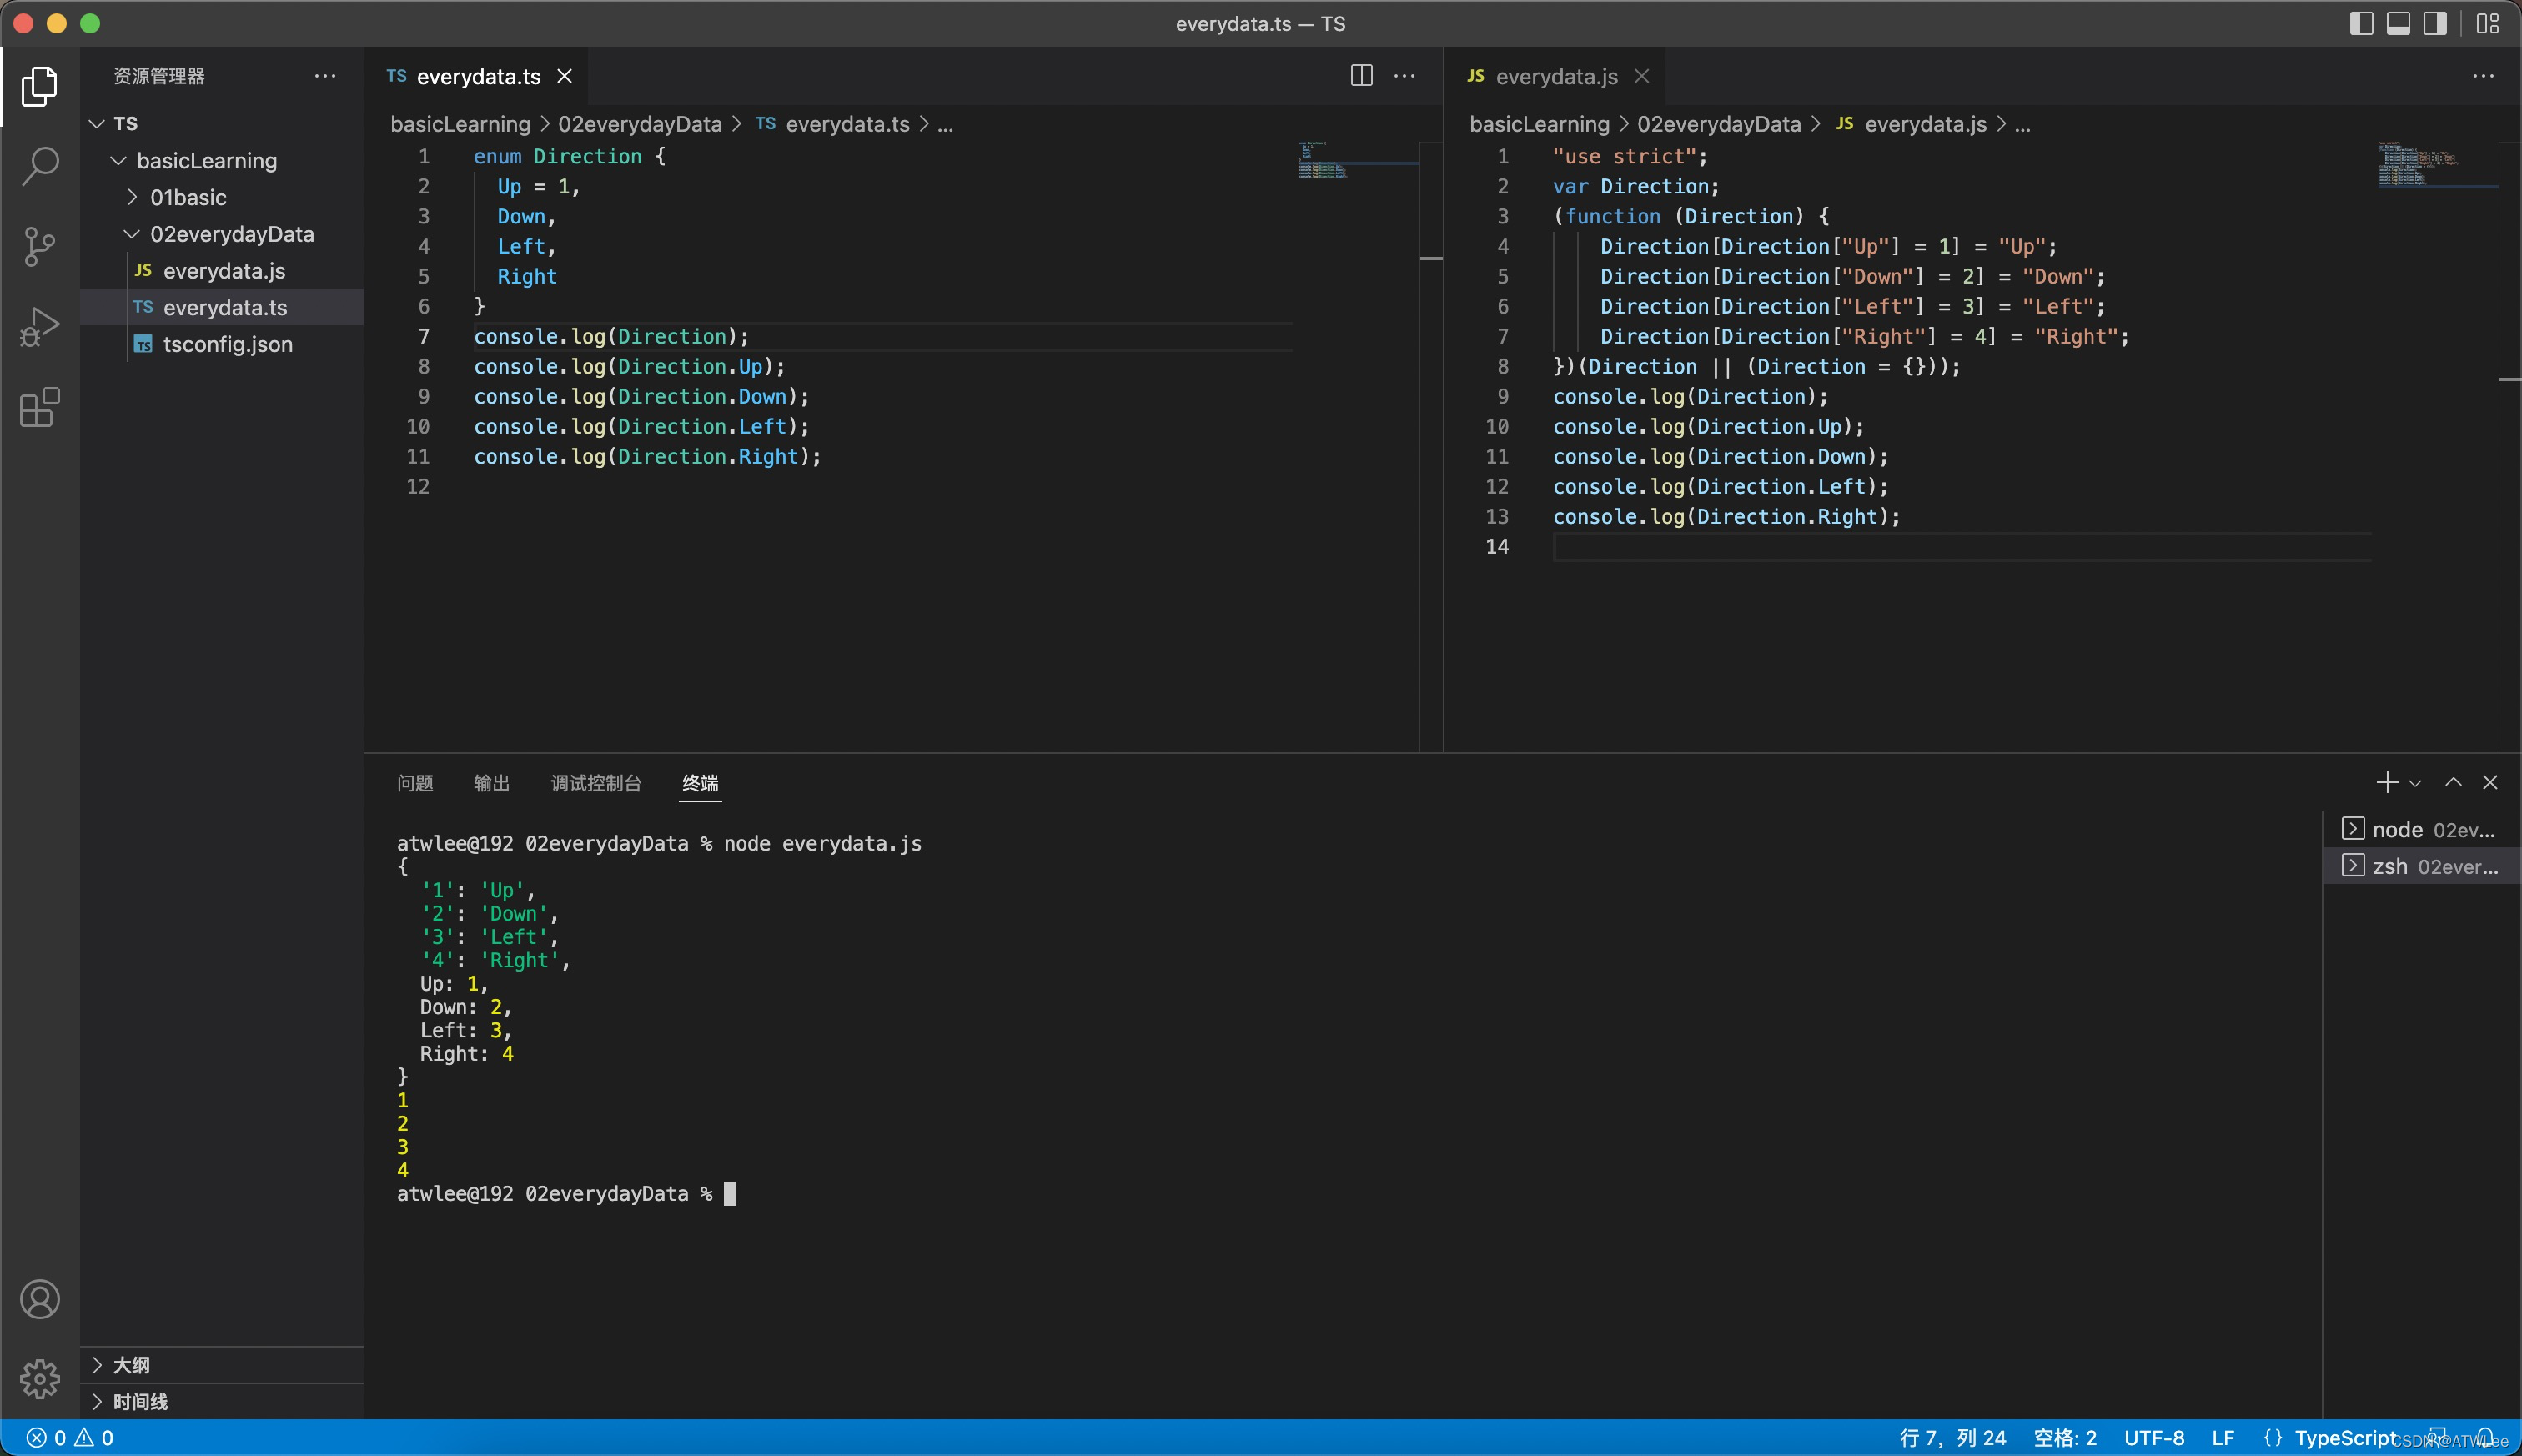Toggle the secondary side bar
The width and height of the screenshot is (2522, 1456).
[2435, 23]
